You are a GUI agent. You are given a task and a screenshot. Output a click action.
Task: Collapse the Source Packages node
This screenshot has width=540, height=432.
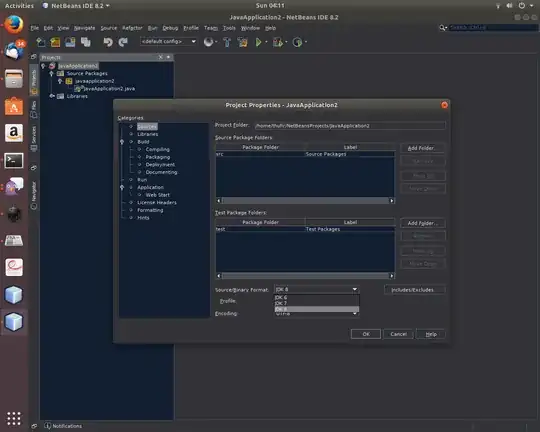[51, 73]
